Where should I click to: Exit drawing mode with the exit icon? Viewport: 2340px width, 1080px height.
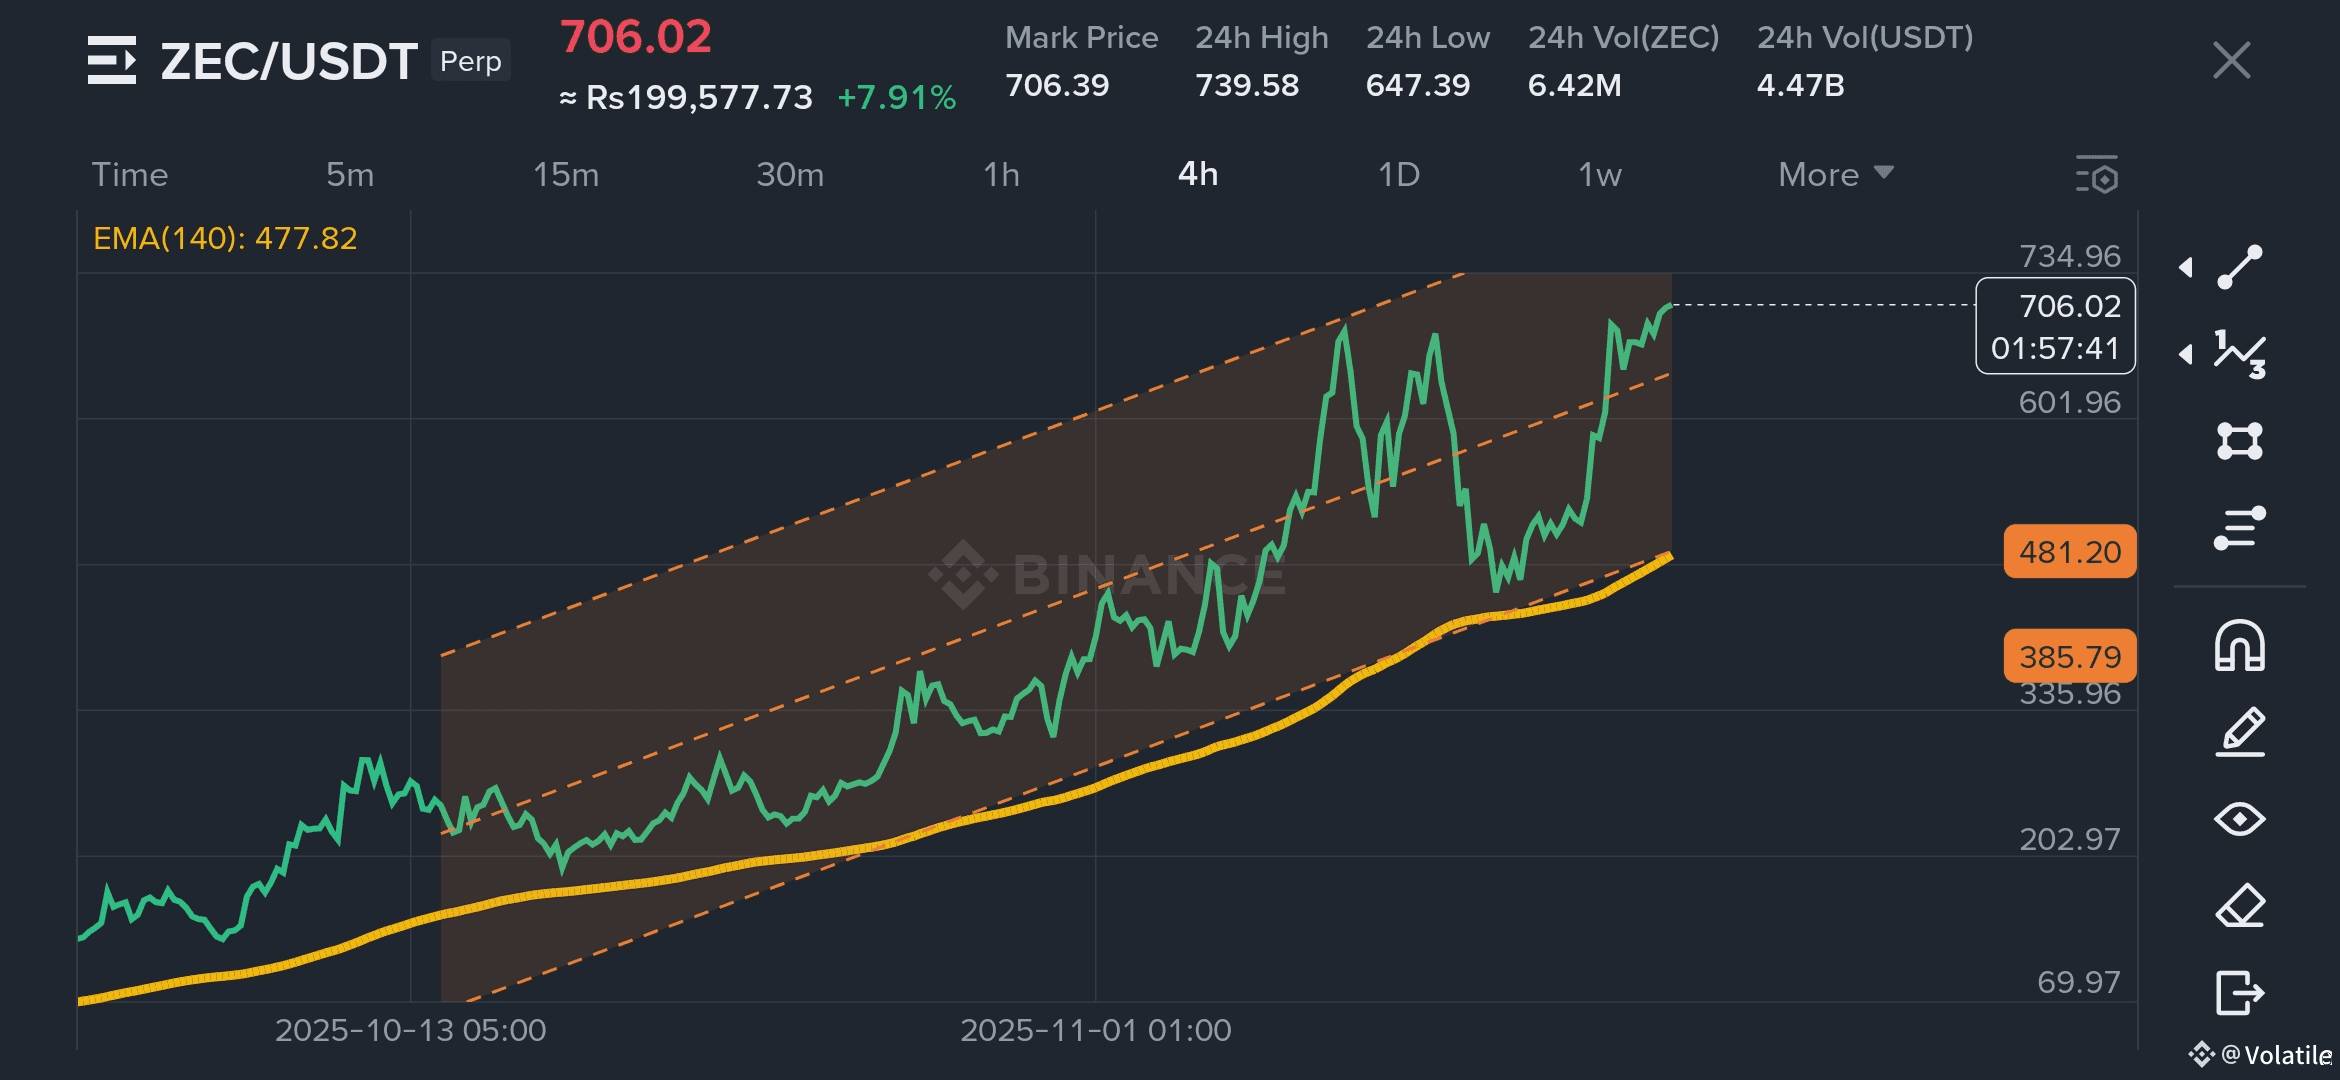(x=2240, y=993)
